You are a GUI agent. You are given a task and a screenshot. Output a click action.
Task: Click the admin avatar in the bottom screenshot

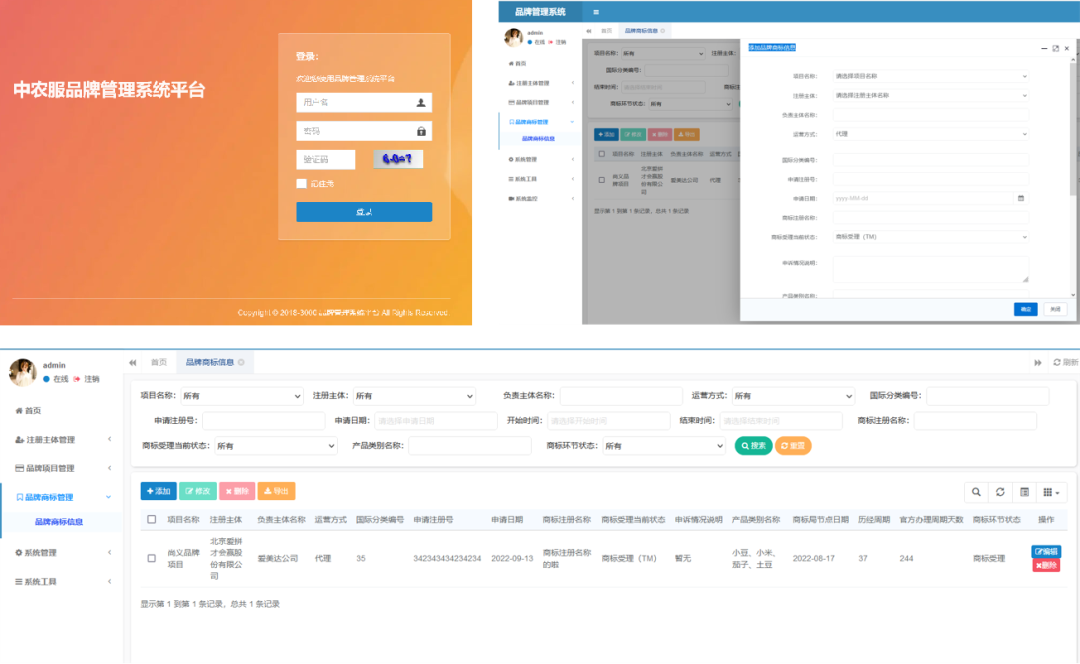point(23,372)
